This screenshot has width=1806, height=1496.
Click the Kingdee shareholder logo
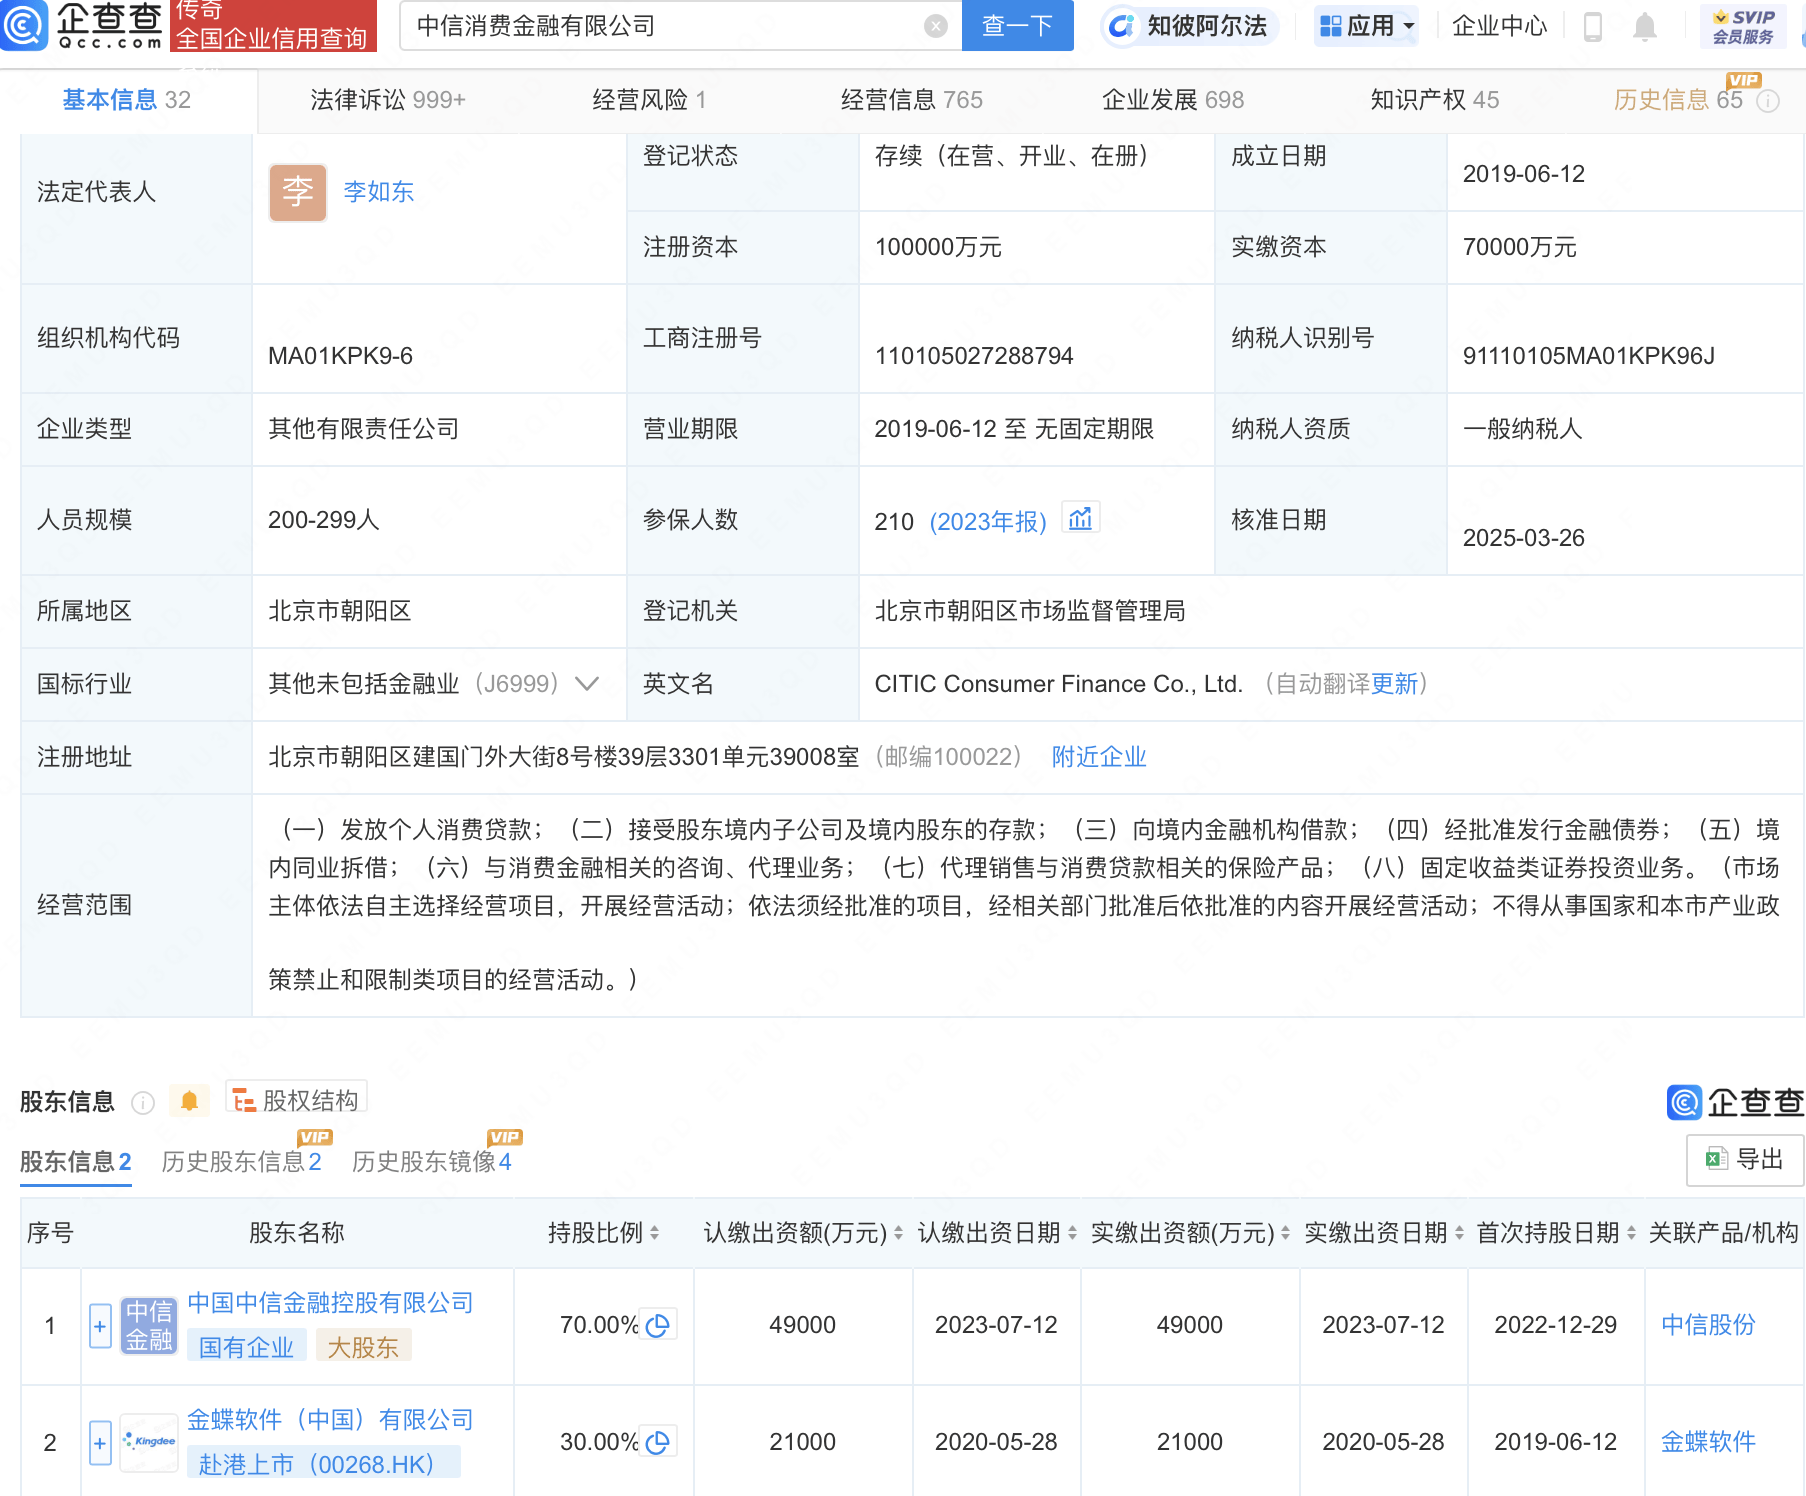149,1442
